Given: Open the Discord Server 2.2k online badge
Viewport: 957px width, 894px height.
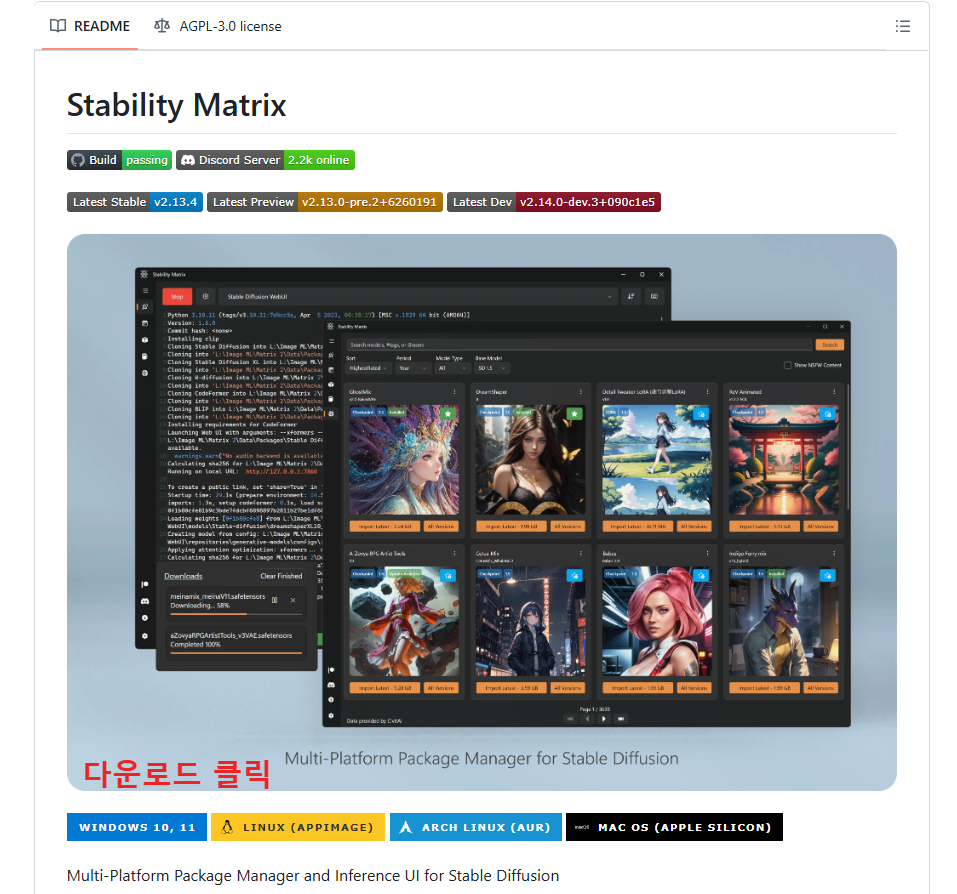Looking at the screenshot, I should (x=265, y=160).
